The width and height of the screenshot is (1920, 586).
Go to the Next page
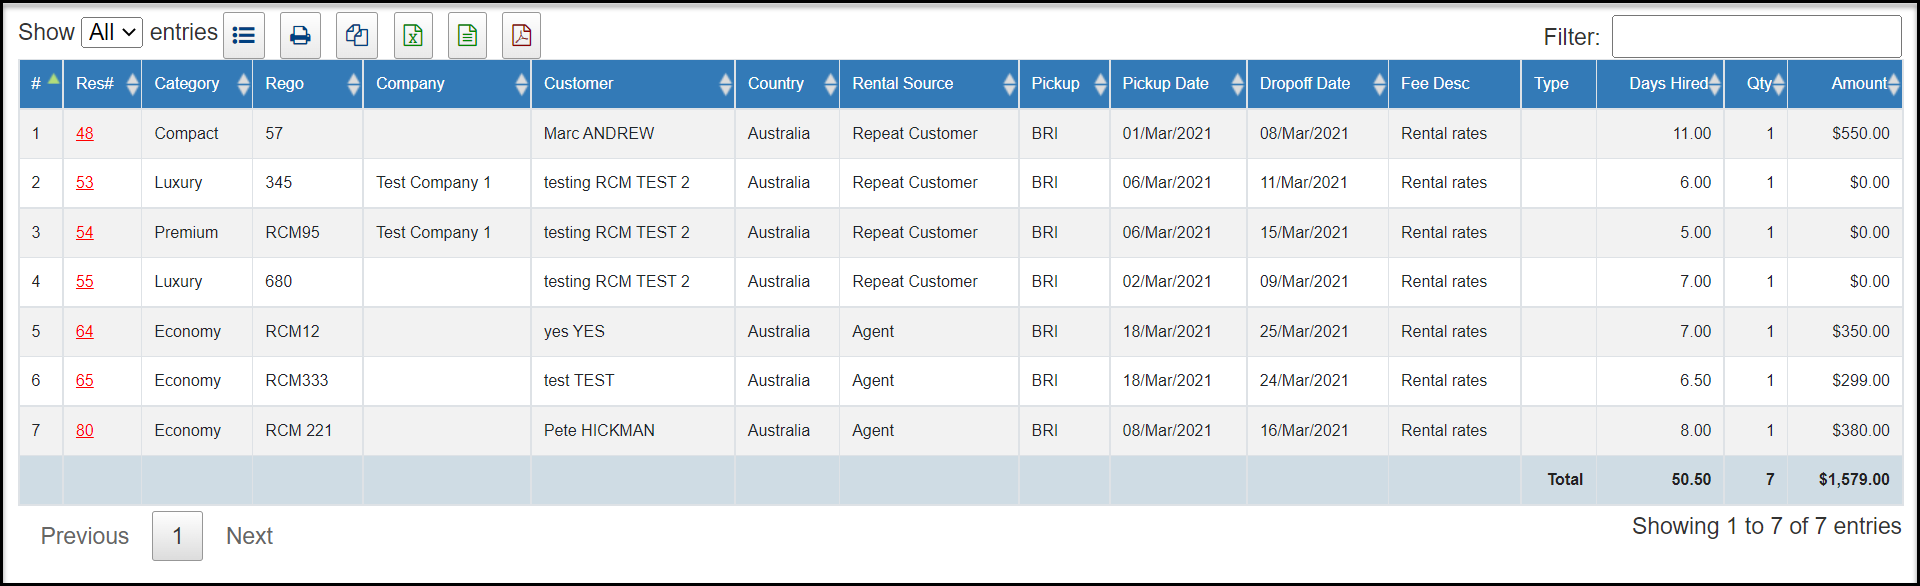click(x=249, y=536)
